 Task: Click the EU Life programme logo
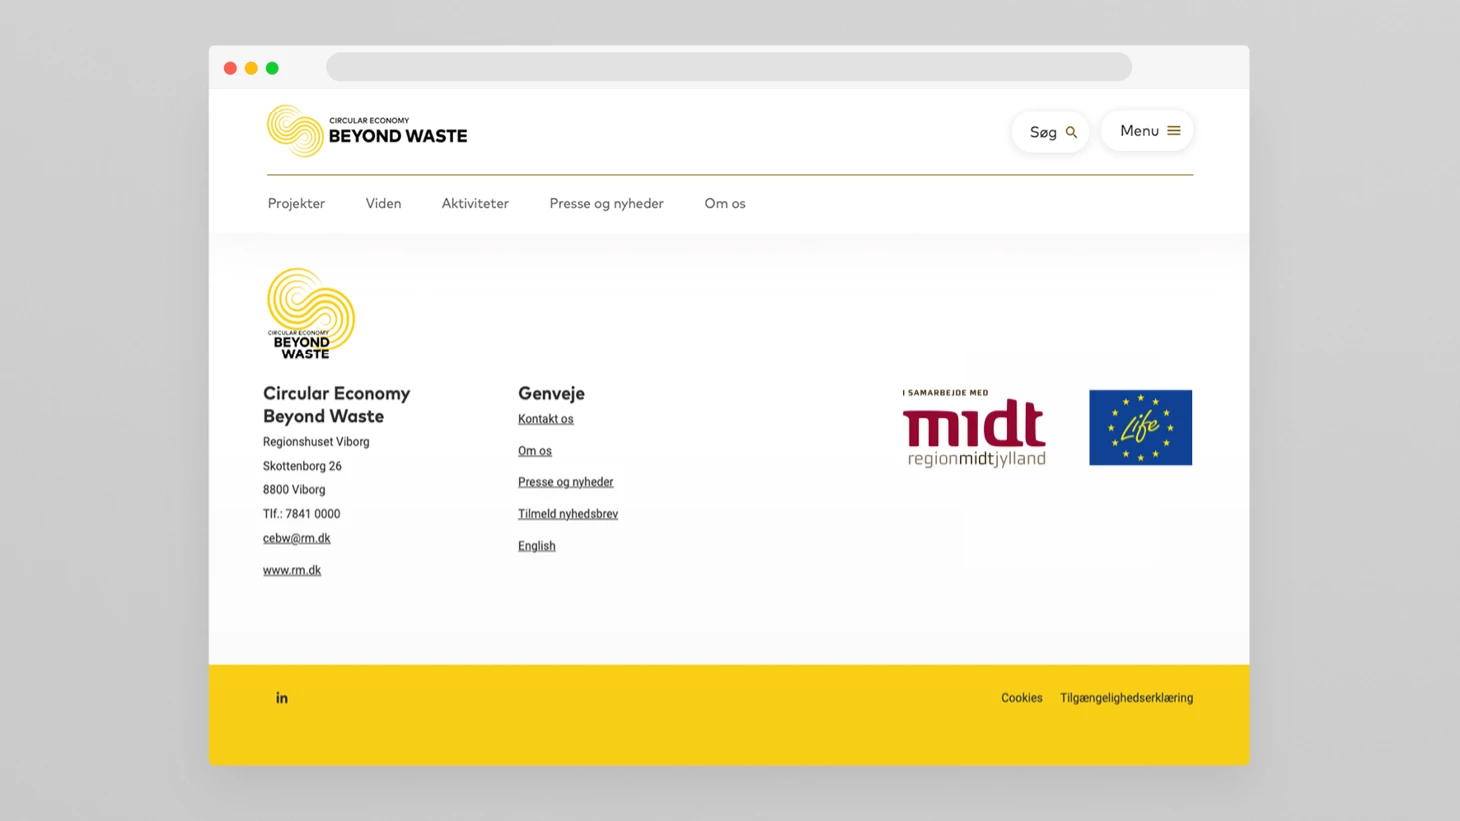(x=1140, y=428)
